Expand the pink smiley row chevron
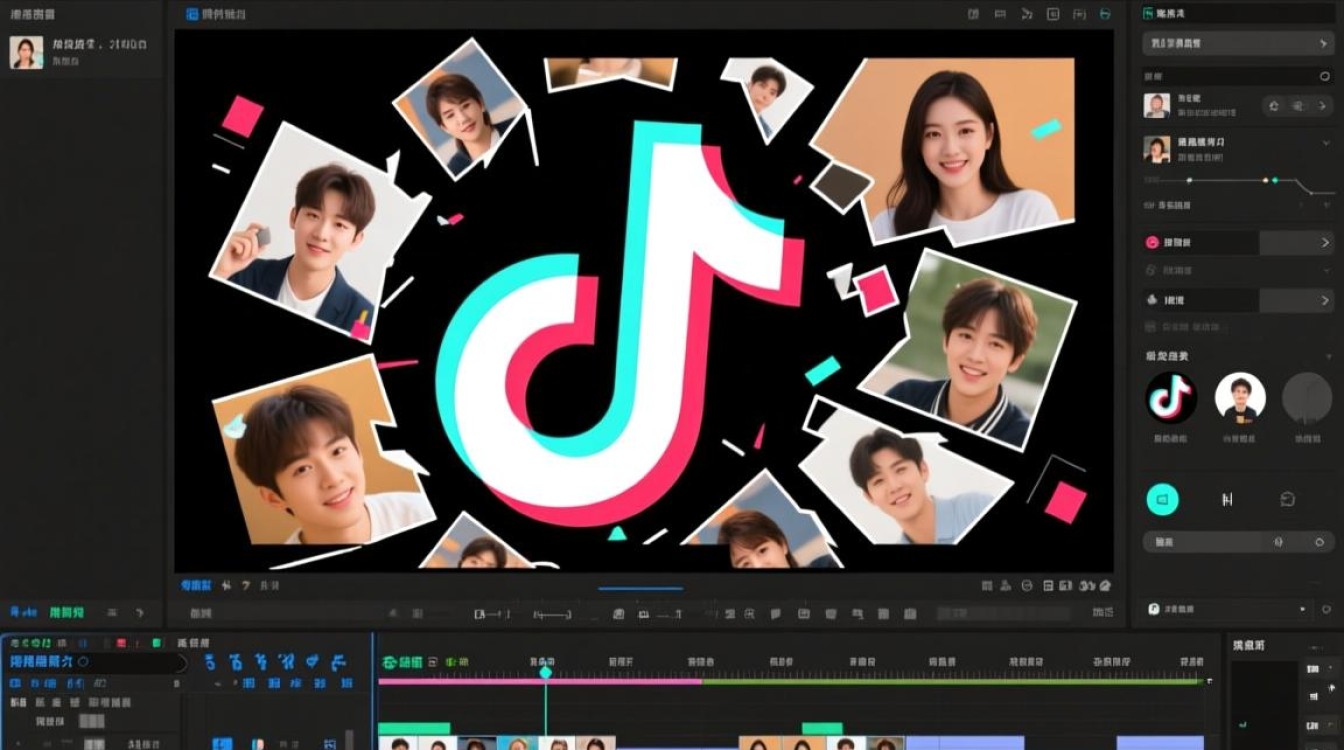Image resolution: width=1344 pixels, height=750 pixels. click(1325, 243)
